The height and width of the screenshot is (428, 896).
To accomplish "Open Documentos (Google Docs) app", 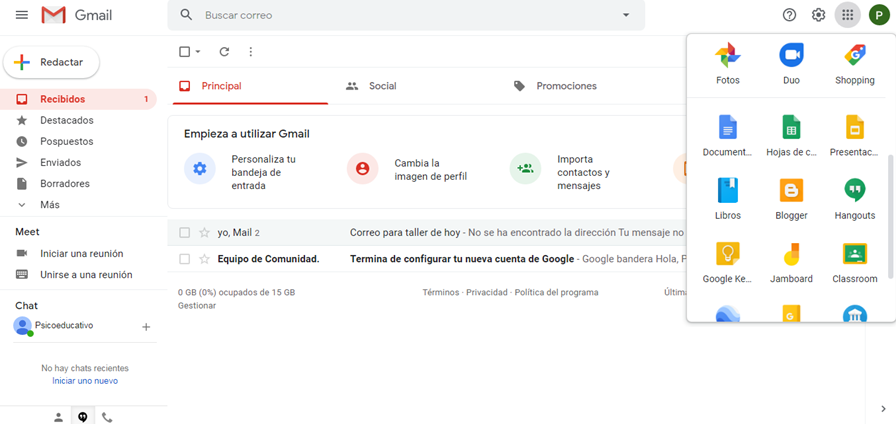I will [727, 135].
